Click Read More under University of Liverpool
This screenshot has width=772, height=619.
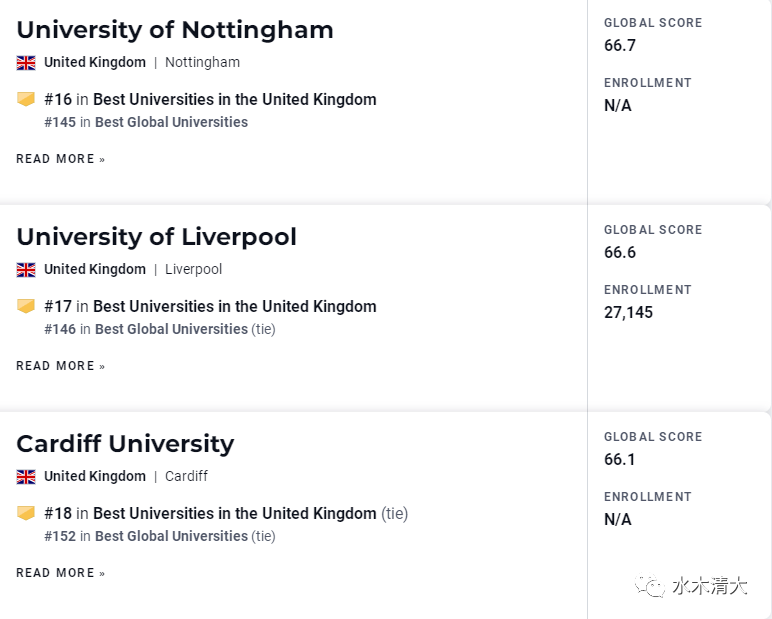[x=61, y=366]
